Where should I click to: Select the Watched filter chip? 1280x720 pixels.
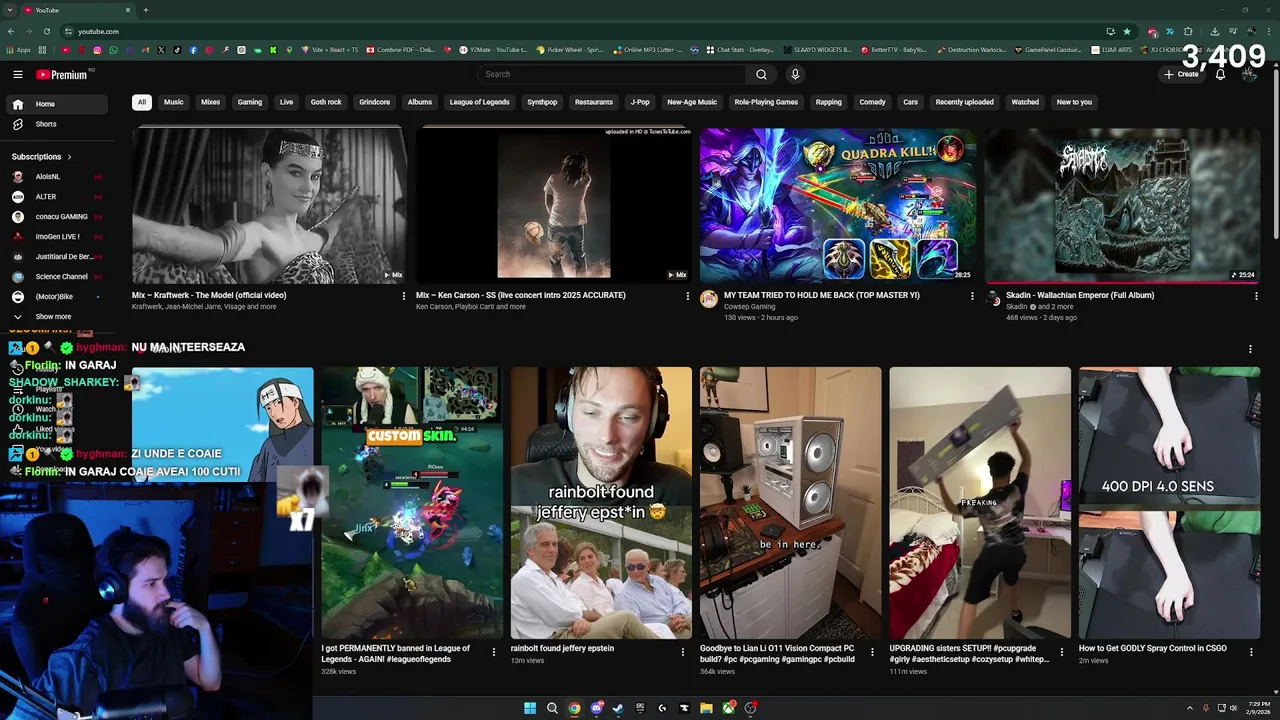coord(1025,102)
